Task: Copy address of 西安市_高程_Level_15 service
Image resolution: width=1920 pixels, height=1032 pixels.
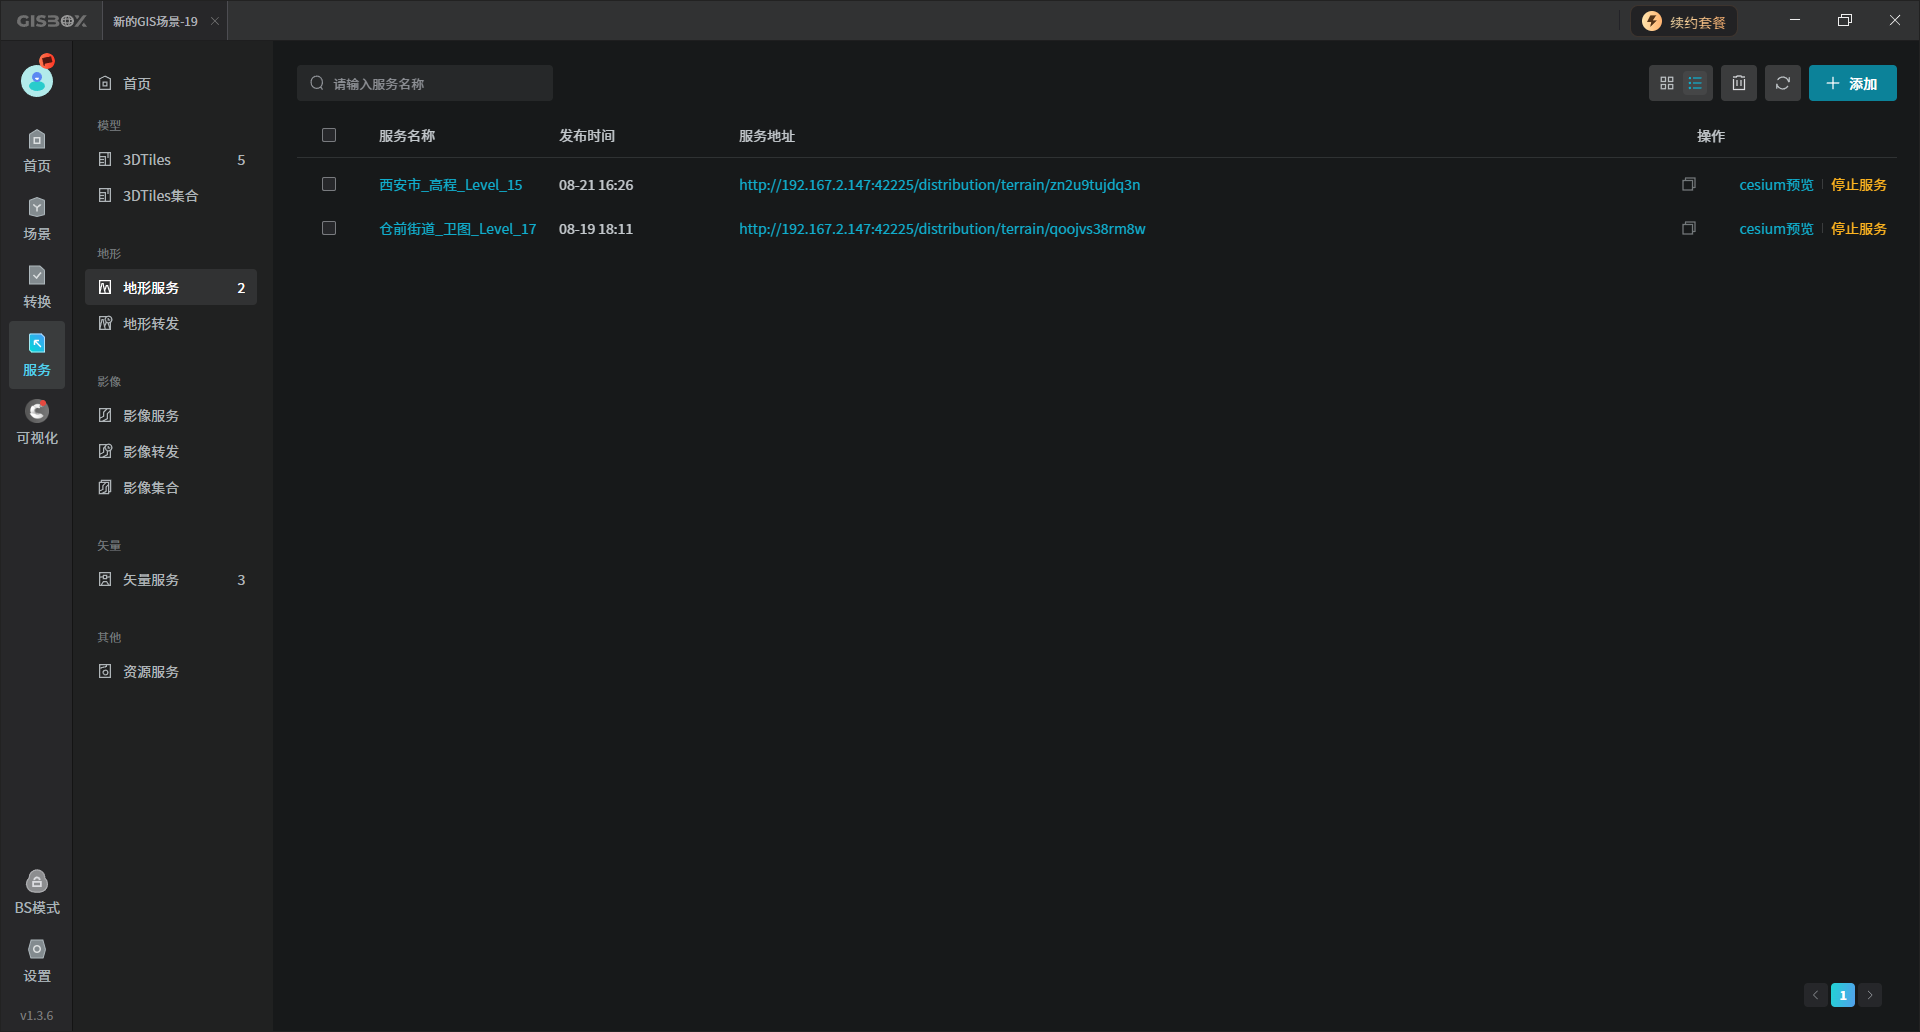Action: (1689, 185)
